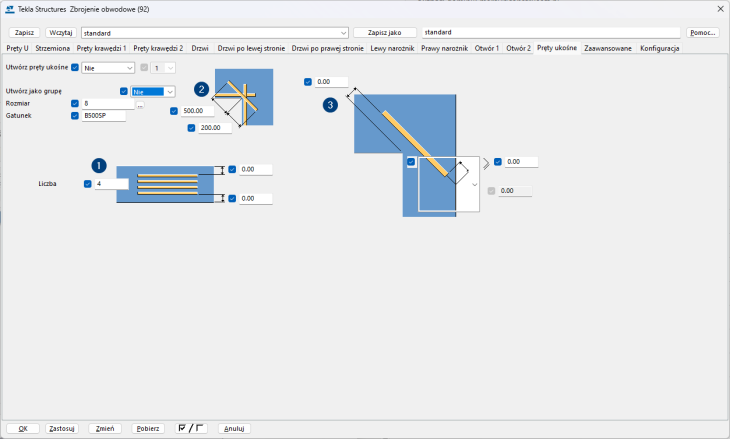This screenshot has height=439, width=730.
Task: Click the bottom offset 0.00 field in diagram 1
Action: point(256,199)
